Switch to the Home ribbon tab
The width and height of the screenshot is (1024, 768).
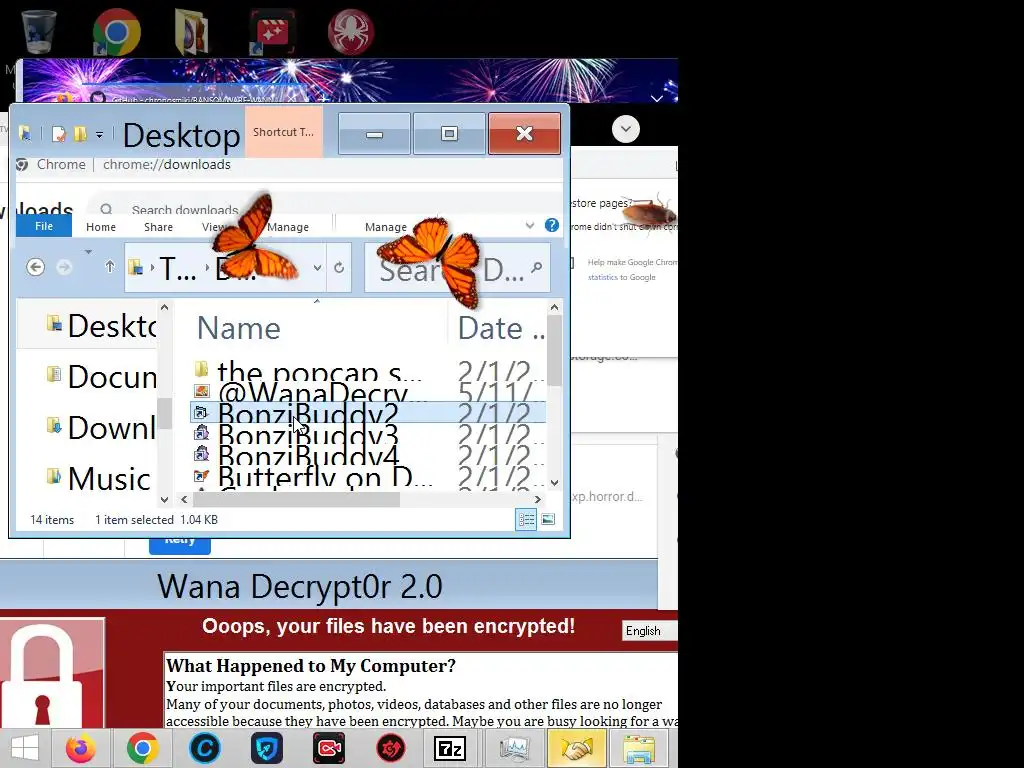(101, 227)
